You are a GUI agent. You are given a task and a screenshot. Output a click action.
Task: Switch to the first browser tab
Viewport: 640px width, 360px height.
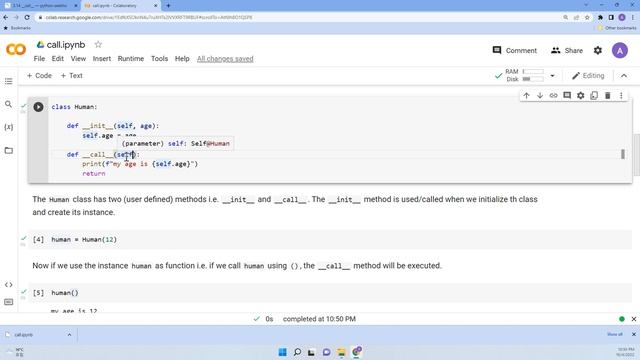coord(40,6)
